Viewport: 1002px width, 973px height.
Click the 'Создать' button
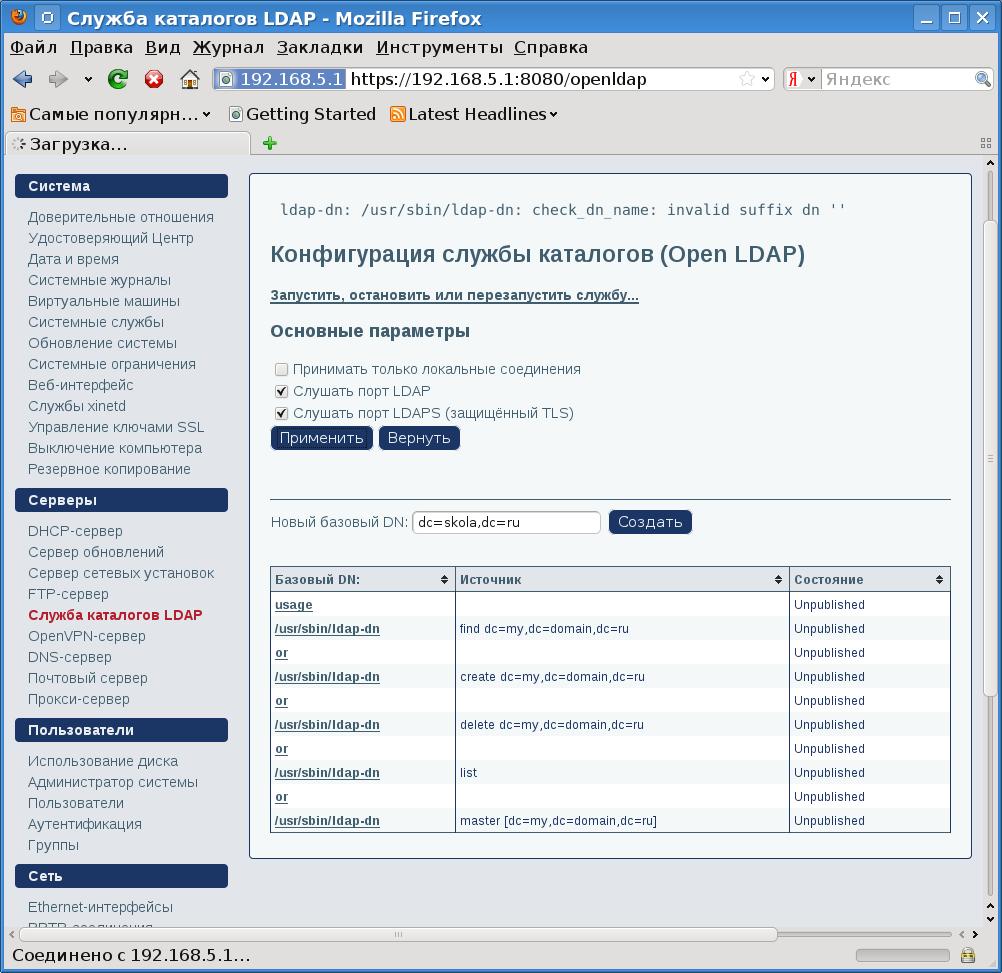[x=650, y=522]
